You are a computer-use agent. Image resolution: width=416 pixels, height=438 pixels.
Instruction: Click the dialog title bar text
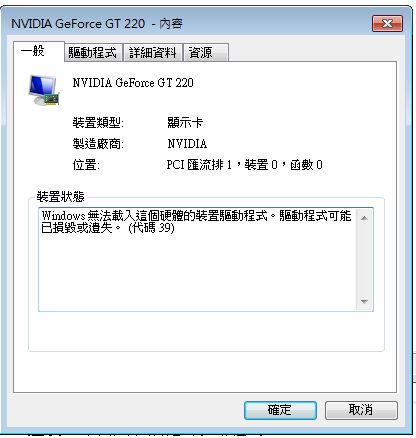[97, 24]
